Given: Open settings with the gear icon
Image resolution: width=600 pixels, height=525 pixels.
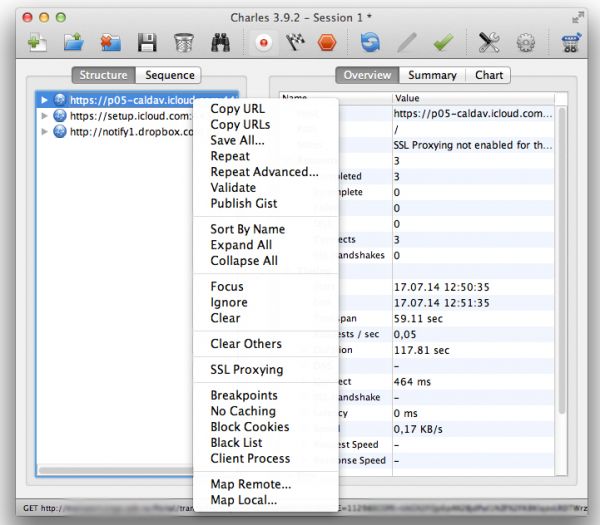Looking at the screenshot, I should [526, 44].
